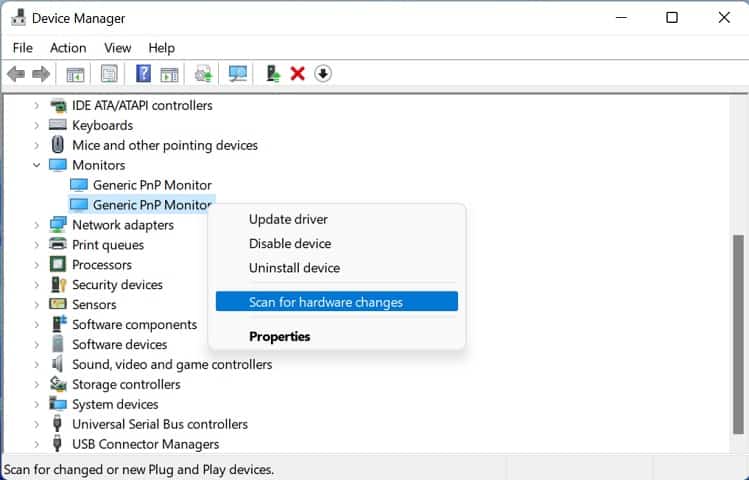
Task: Expand the Print queues node
Action: point(36,245)
